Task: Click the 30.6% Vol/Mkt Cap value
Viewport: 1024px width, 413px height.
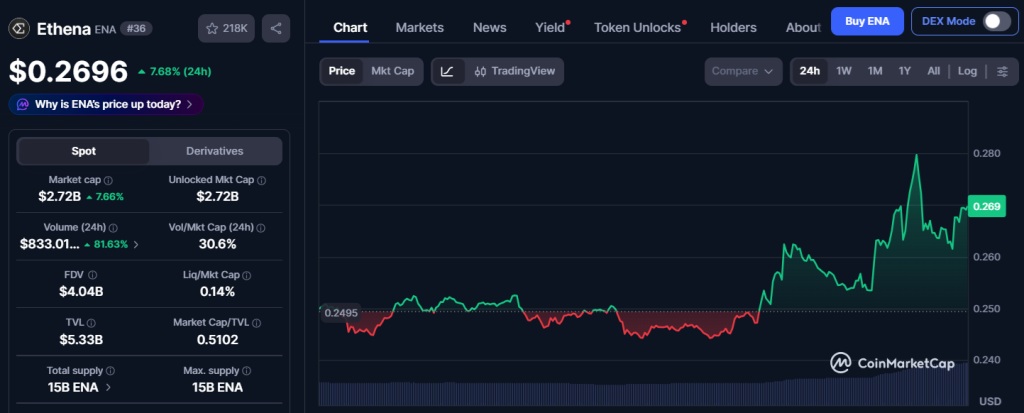Action: 217,244
